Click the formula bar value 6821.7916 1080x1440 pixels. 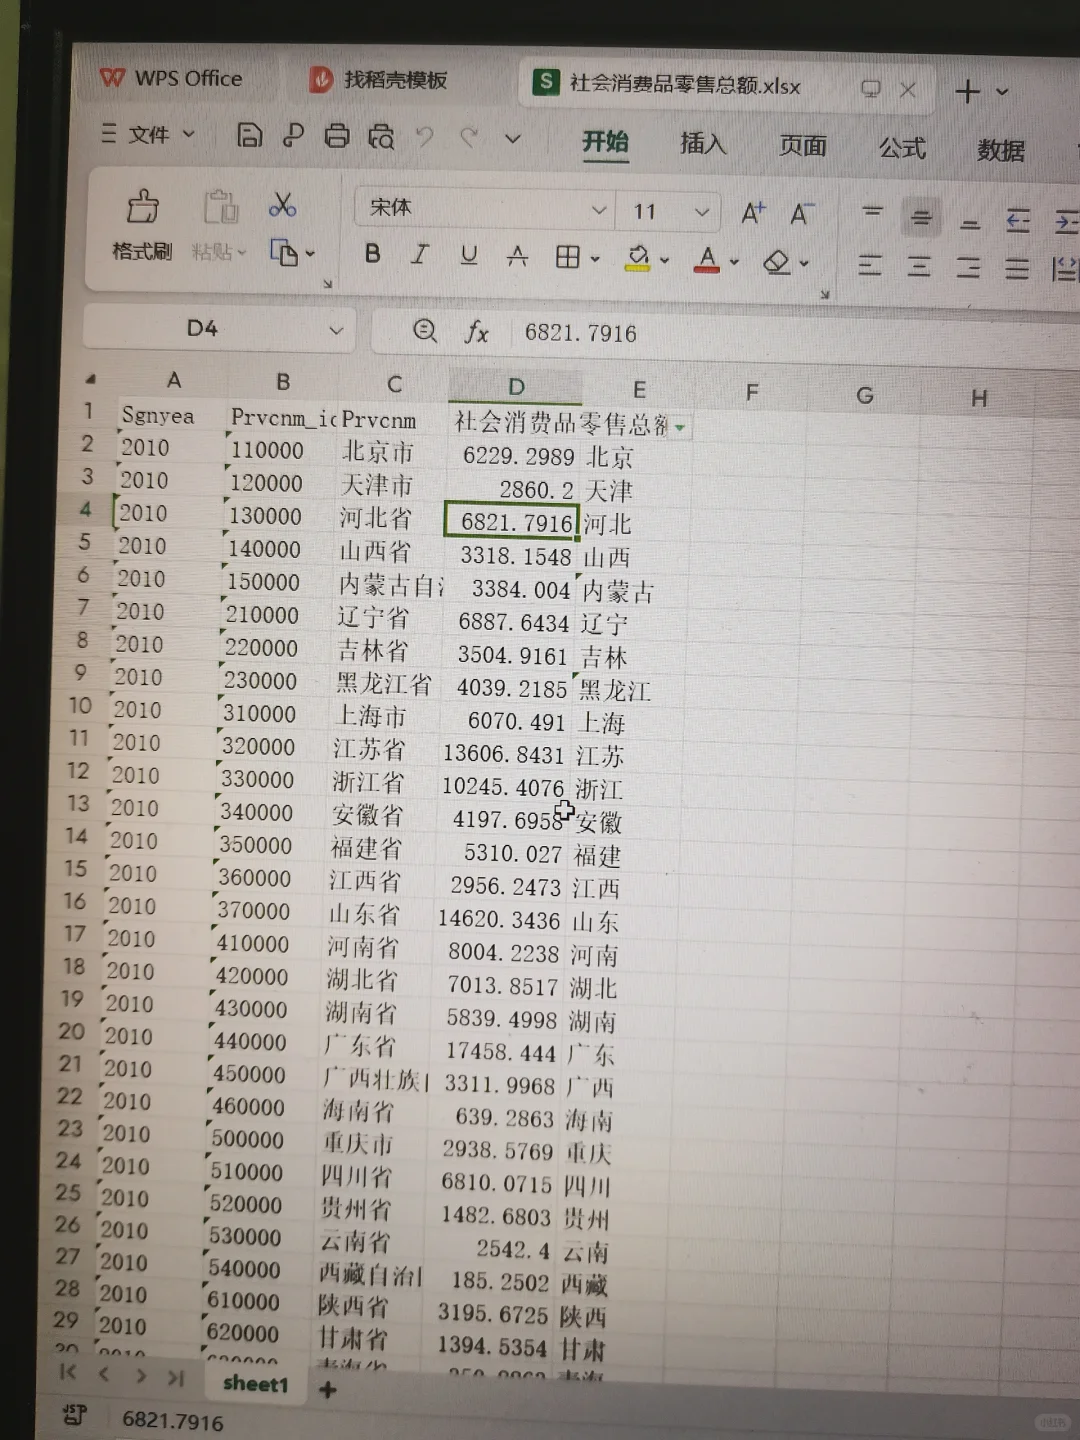581,333
